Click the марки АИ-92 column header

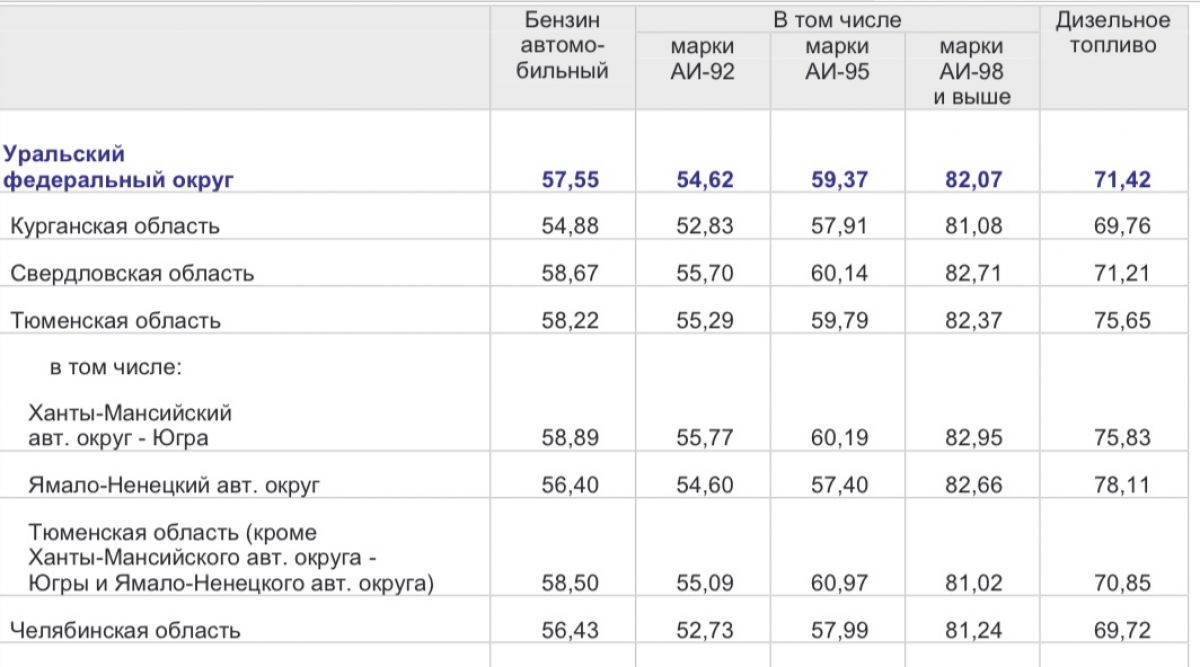pos(702,59)
